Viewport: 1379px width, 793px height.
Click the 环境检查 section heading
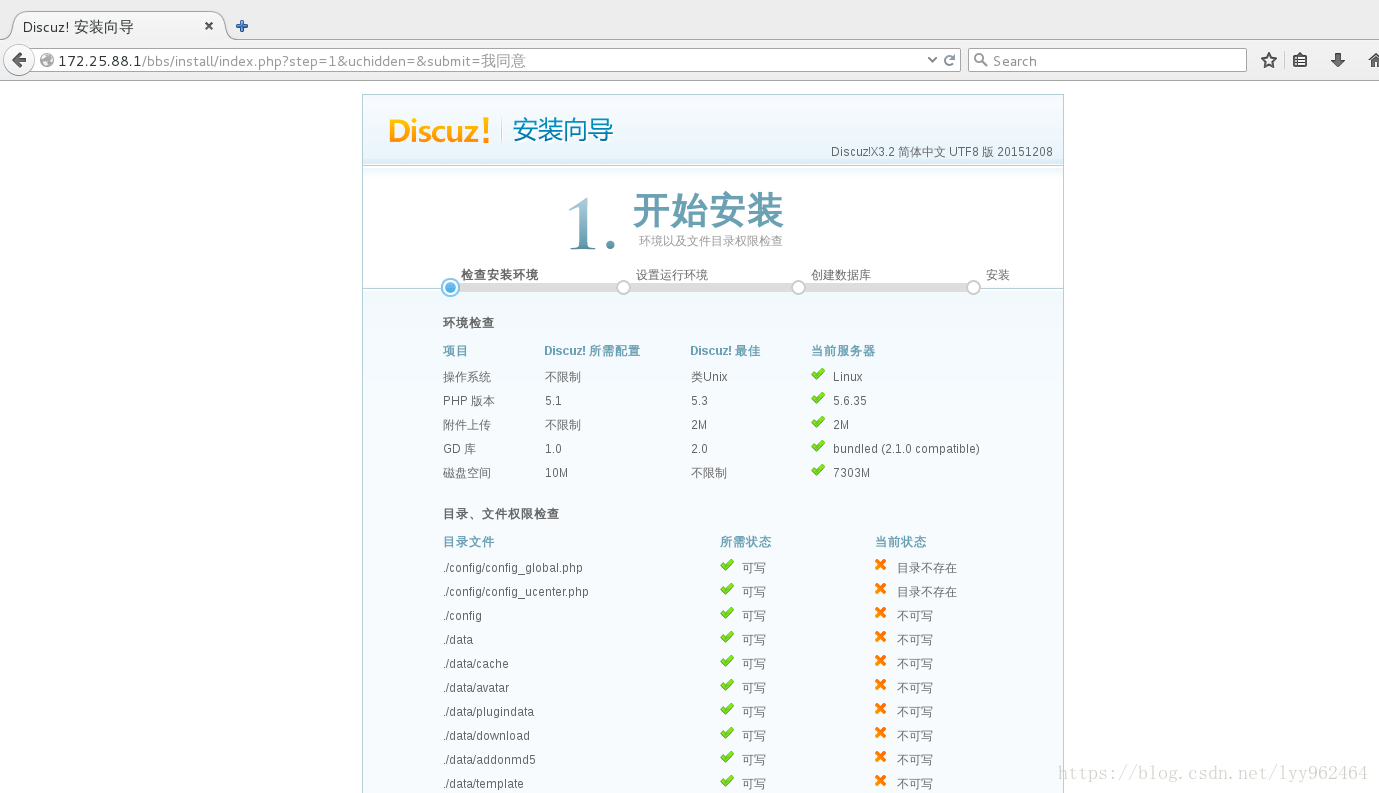pyautogui.click(x=468, y=323)
